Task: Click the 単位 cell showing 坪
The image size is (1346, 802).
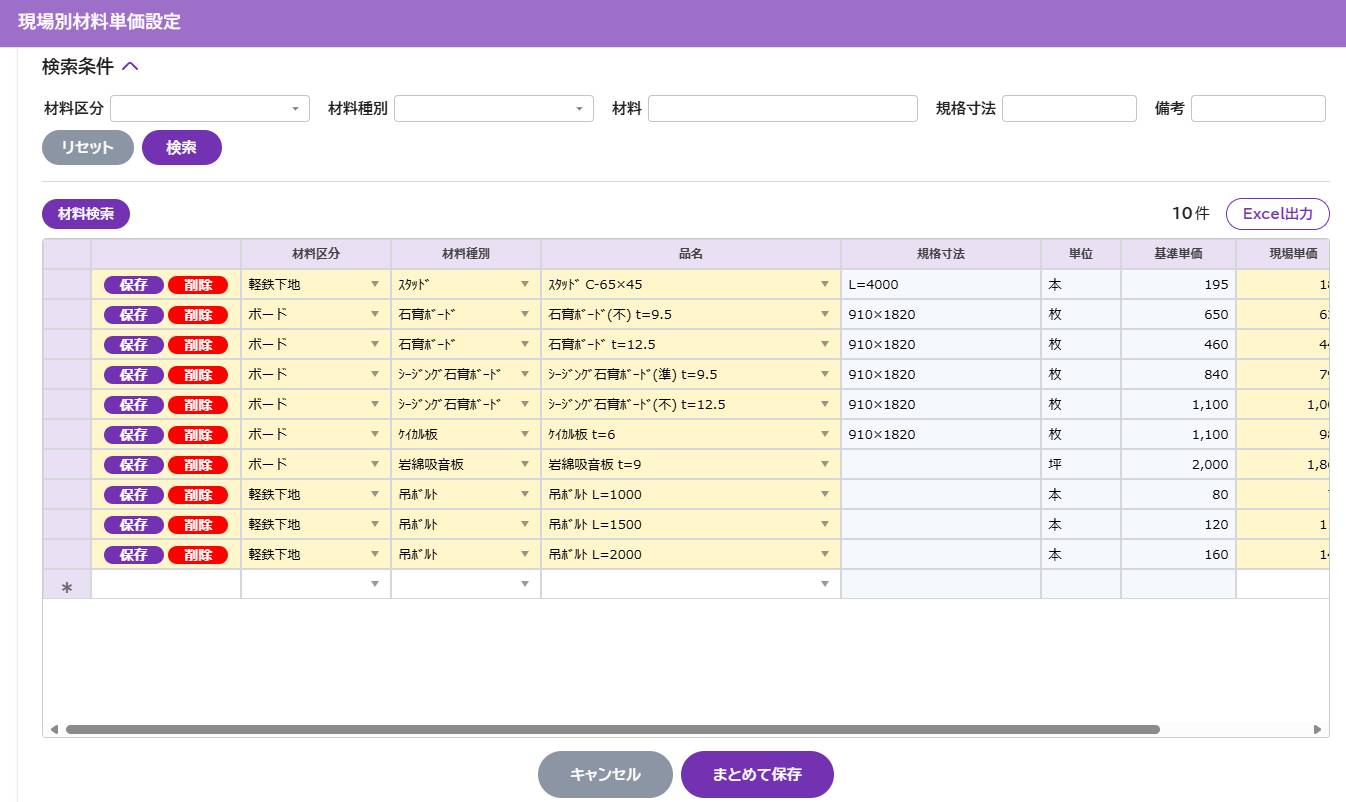Action: point(1081,465)
